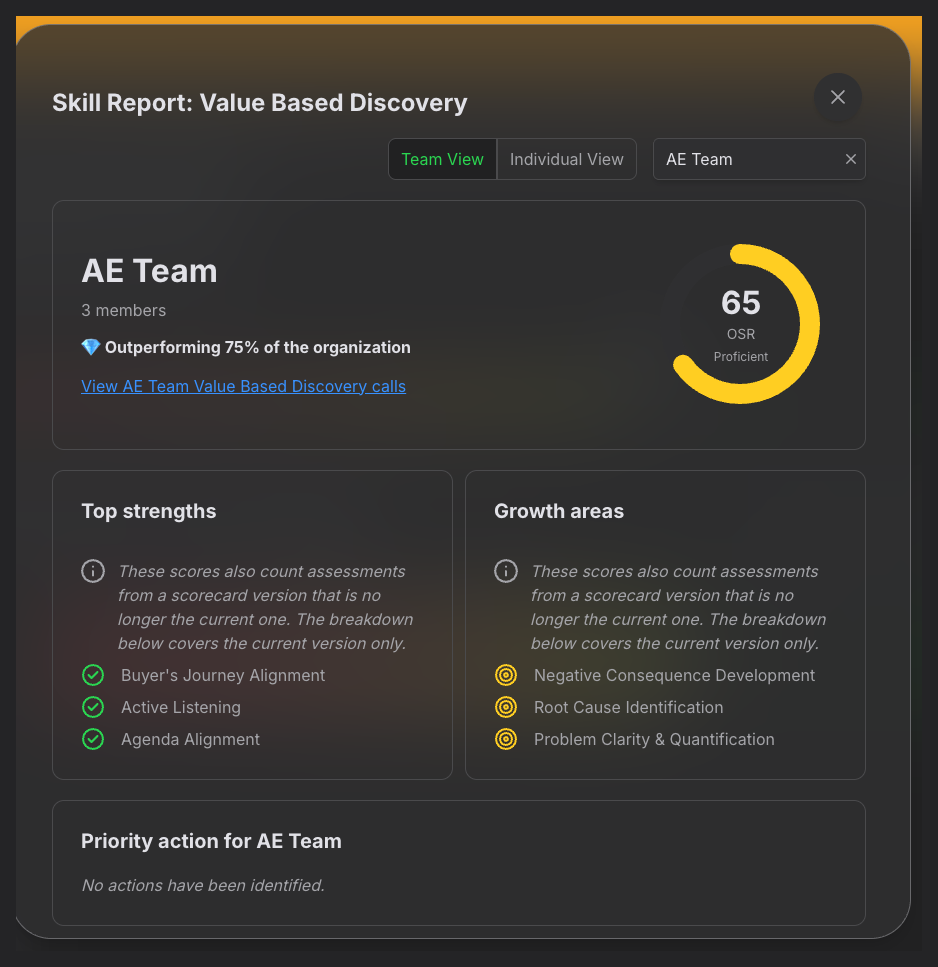Viewport: 938px width, 967px height.
Task: Click the diamond icon beside Outperforming 75%
Action: coord(91,347)
